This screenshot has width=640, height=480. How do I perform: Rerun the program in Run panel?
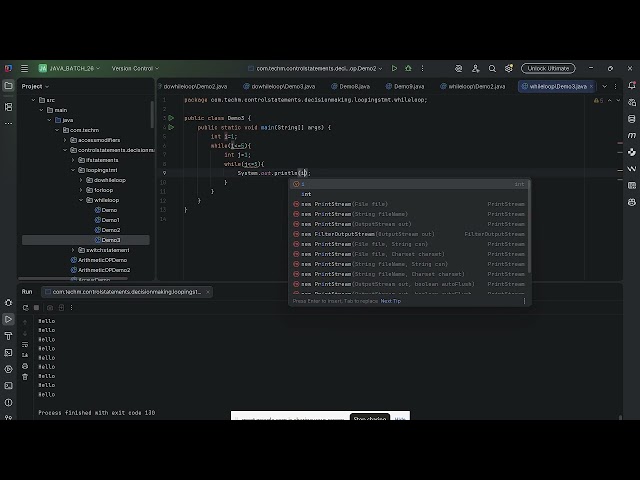point(26,308)
